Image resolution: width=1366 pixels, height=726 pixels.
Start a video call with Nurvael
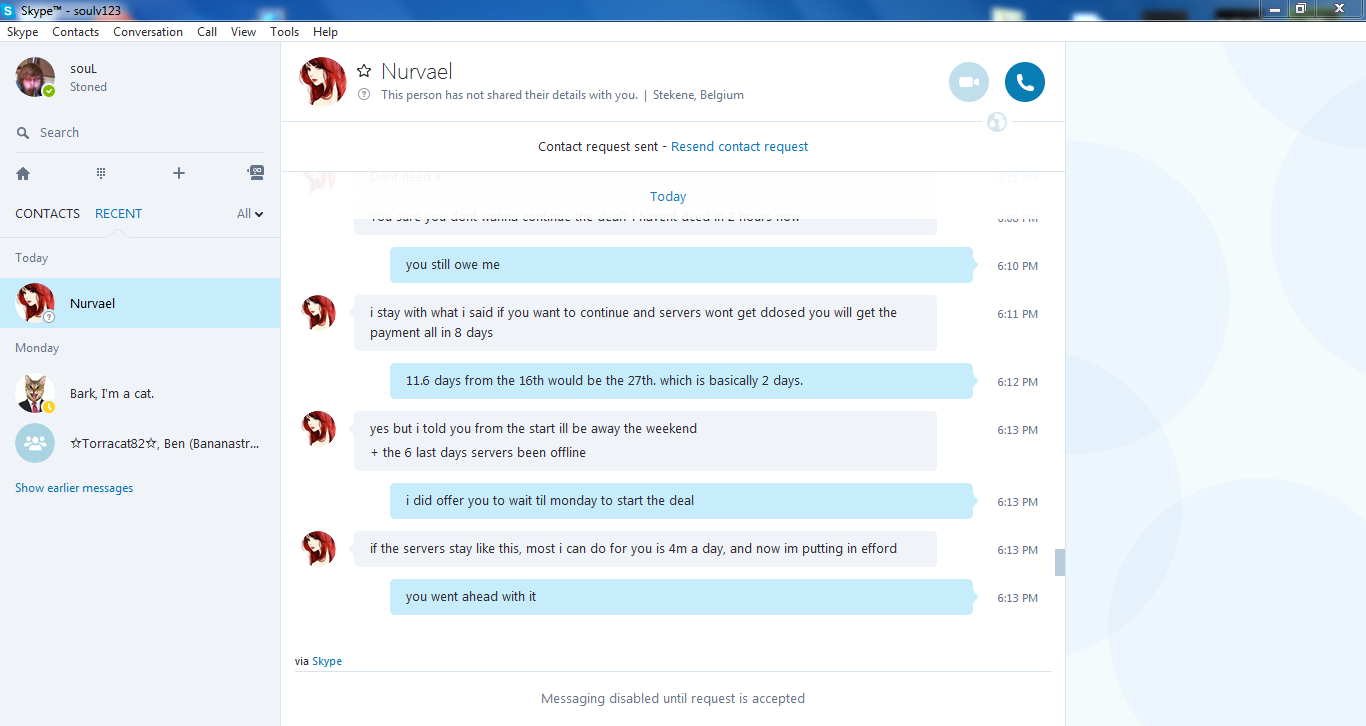click(x=968, y=82)
